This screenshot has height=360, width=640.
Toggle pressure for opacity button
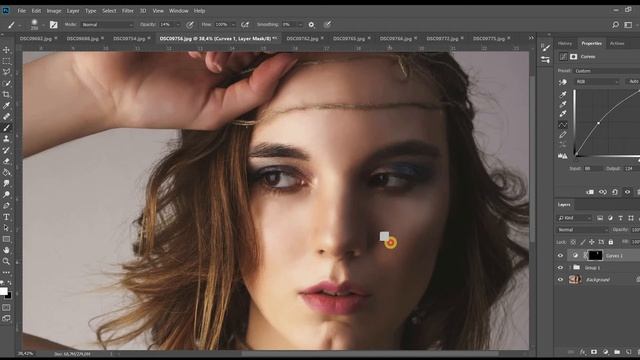coord(190,25)
